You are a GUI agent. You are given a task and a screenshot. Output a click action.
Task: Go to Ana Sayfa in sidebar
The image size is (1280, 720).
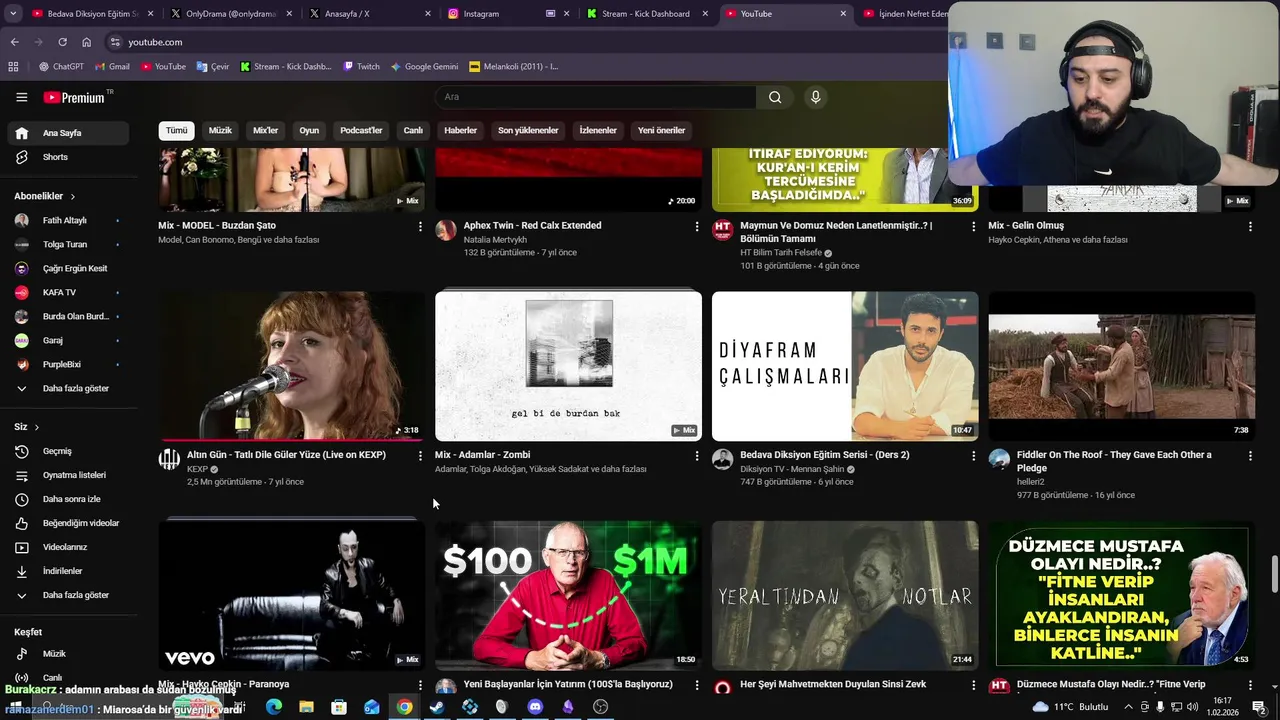coord(68,133)
